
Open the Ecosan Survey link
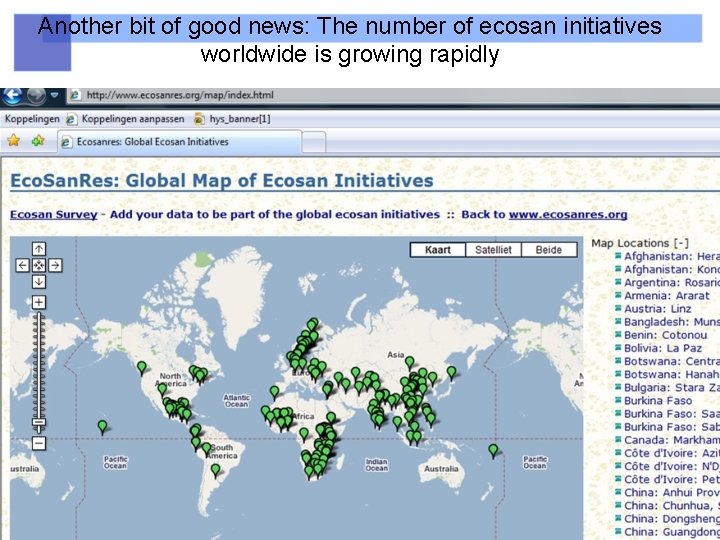54,214
